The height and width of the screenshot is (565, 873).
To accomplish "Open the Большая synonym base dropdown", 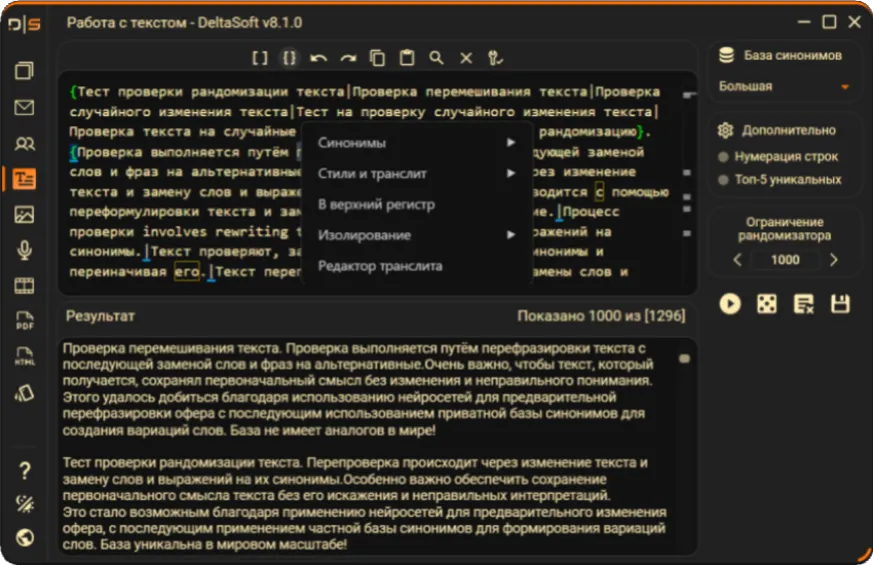I will coord(784,86).
